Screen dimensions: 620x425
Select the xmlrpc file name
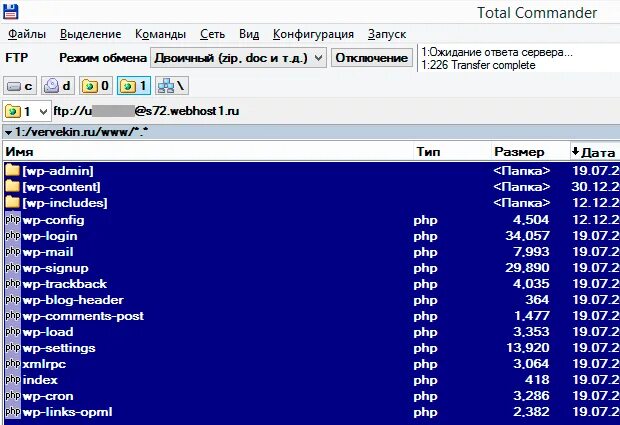pyautogui.click(x=44, y=364)
